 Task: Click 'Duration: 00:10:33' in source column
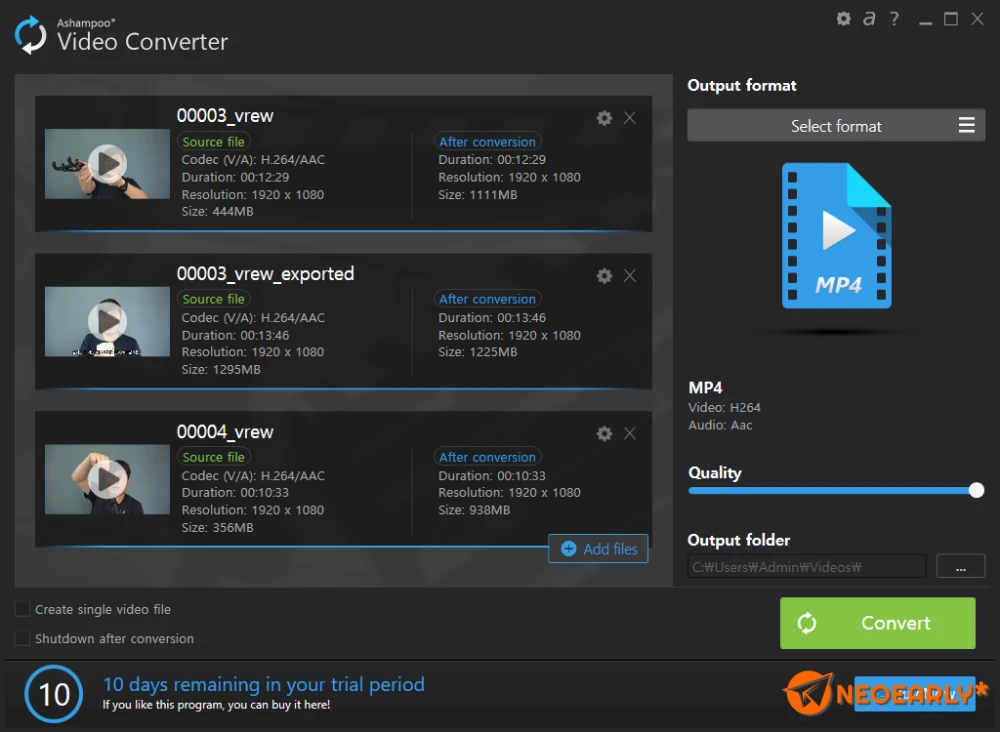click(x=235, y=493)
